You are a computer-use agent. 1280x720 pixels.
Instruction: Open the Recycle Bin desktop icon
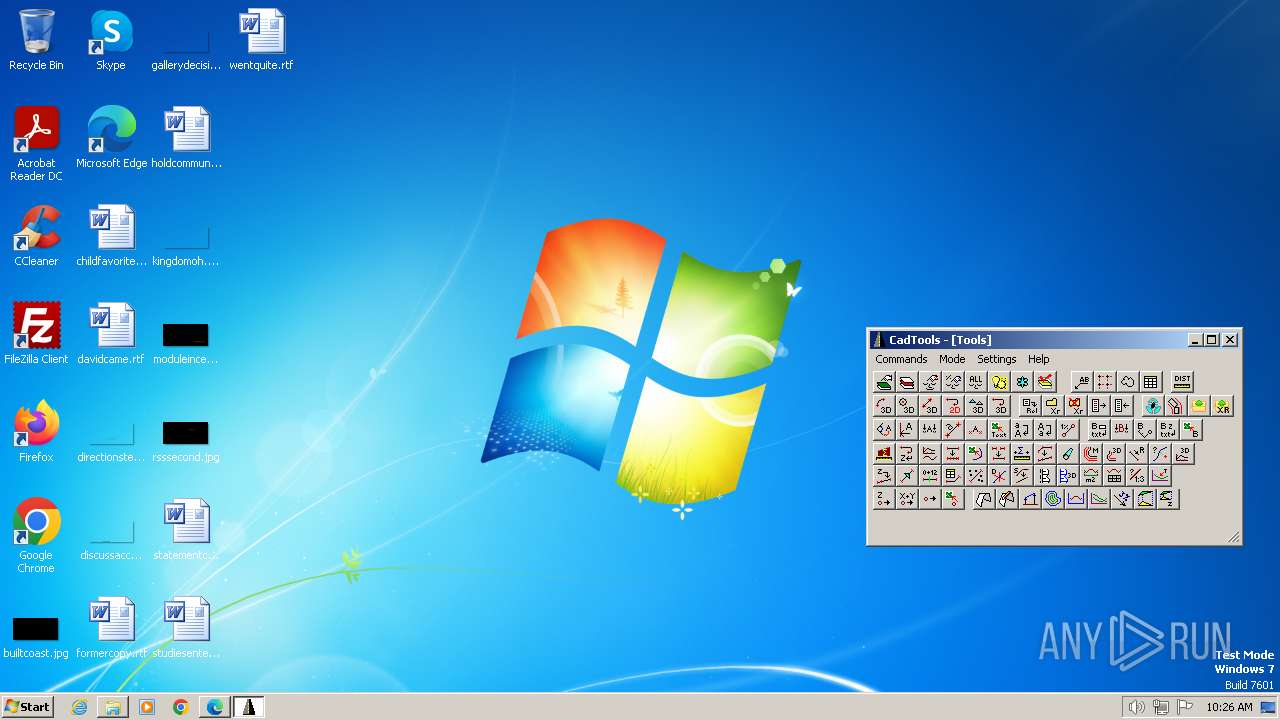pyautogui.click(x=36, y=40)
